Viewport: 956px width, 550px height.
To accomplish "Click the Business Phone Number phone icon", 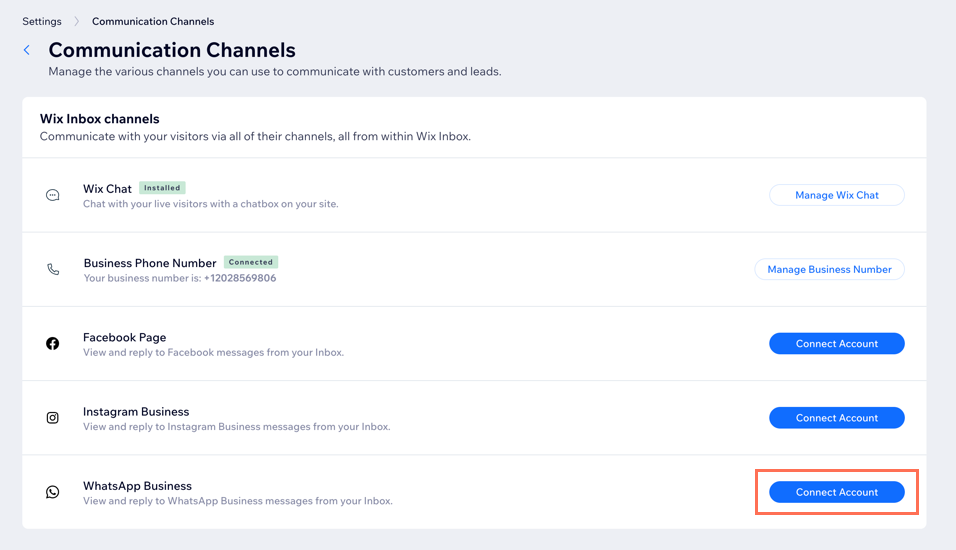I will point(53,270).
